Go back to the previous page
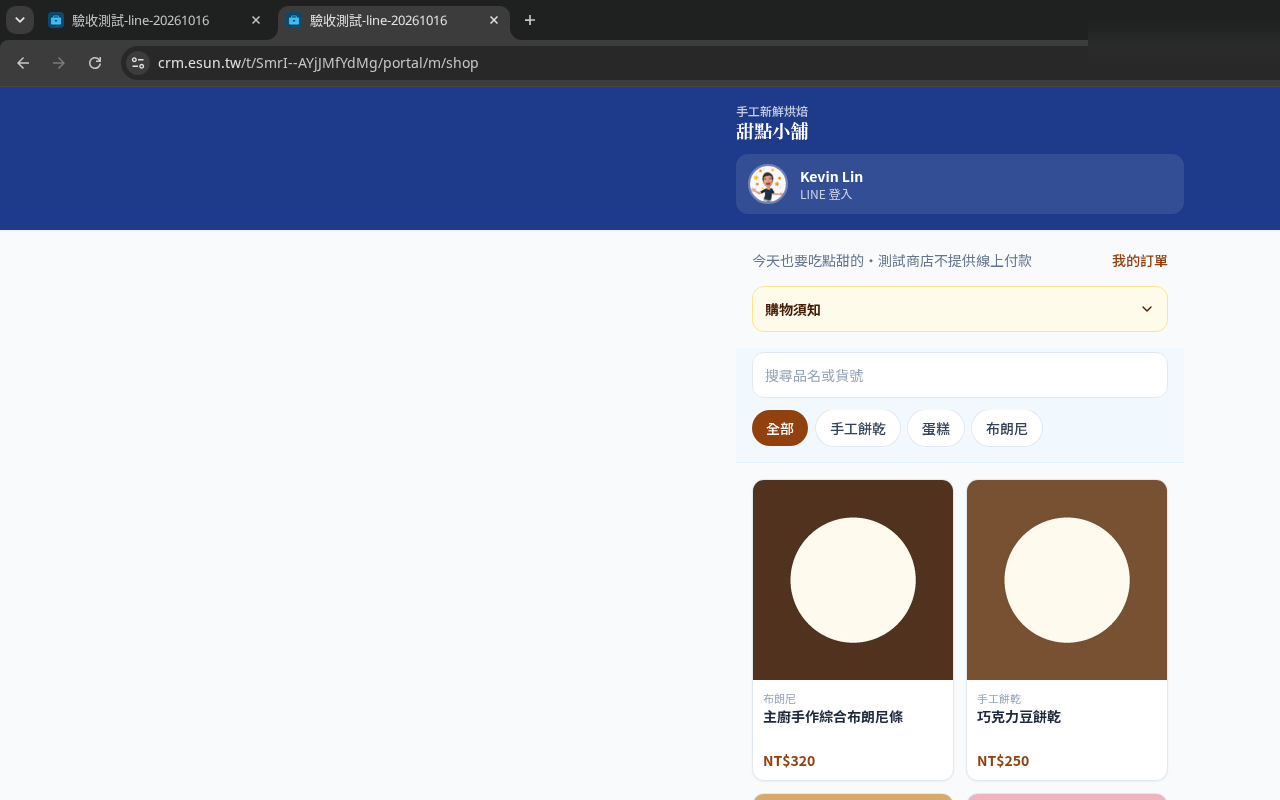 click(23, 63)
